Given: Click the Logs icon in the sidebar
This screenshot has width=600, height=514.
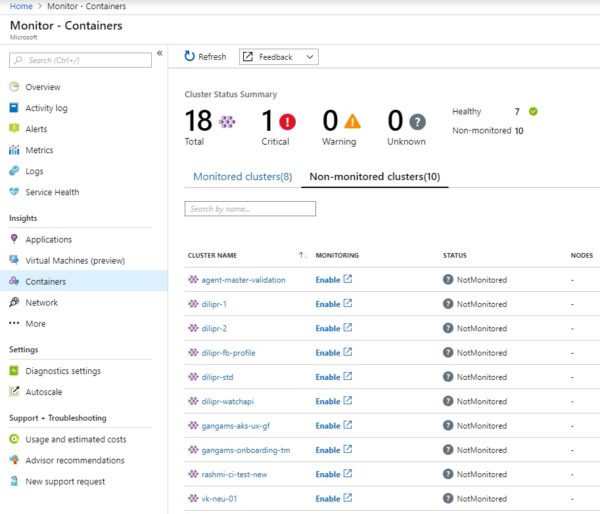Looking at the screenshot, I should click(x=14, y=171).
